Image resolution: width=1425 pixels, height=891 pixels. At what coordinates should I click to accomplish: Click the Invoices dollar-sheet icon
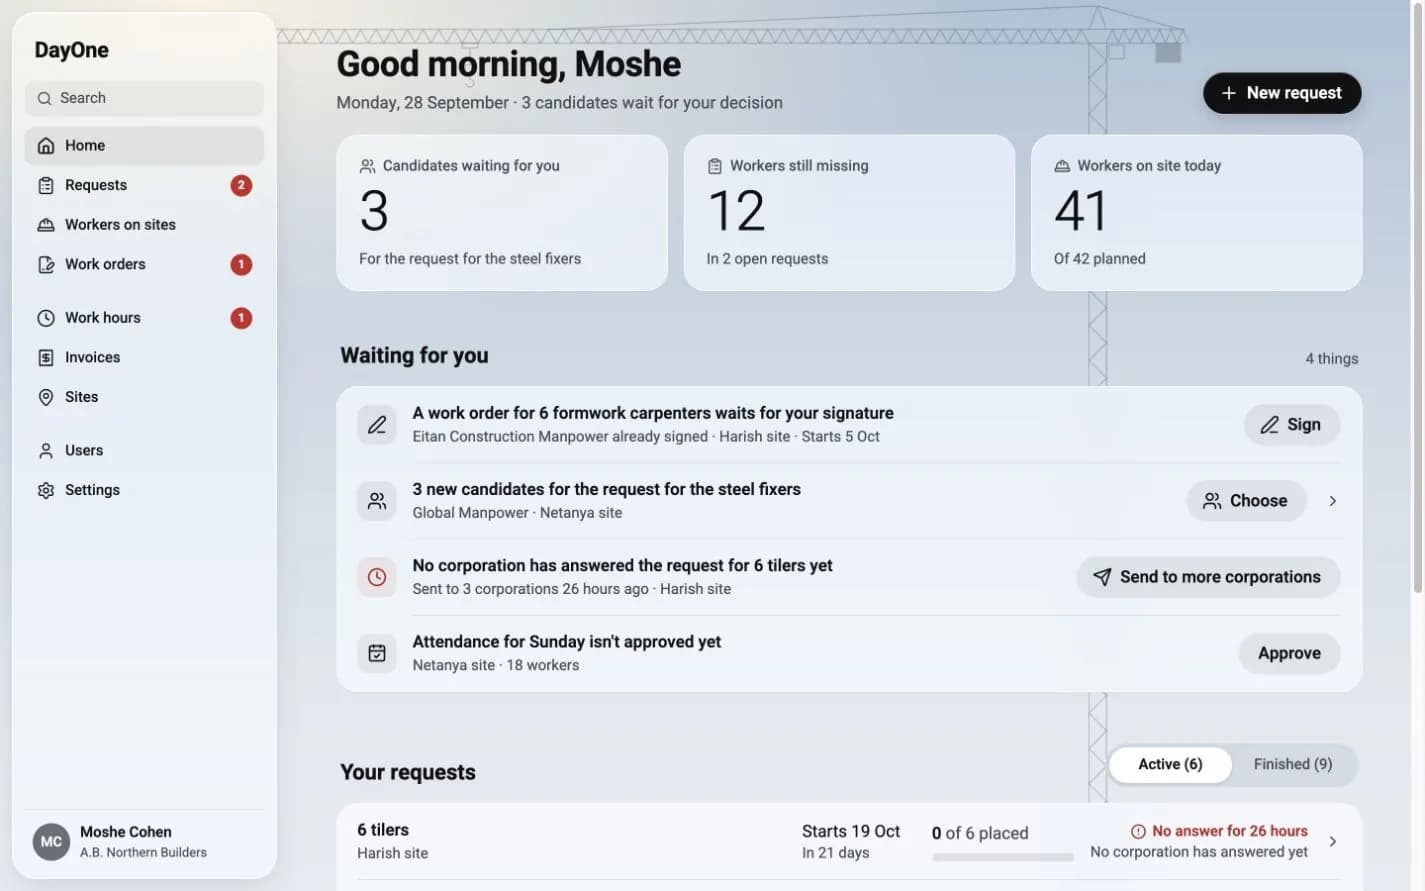46,358
